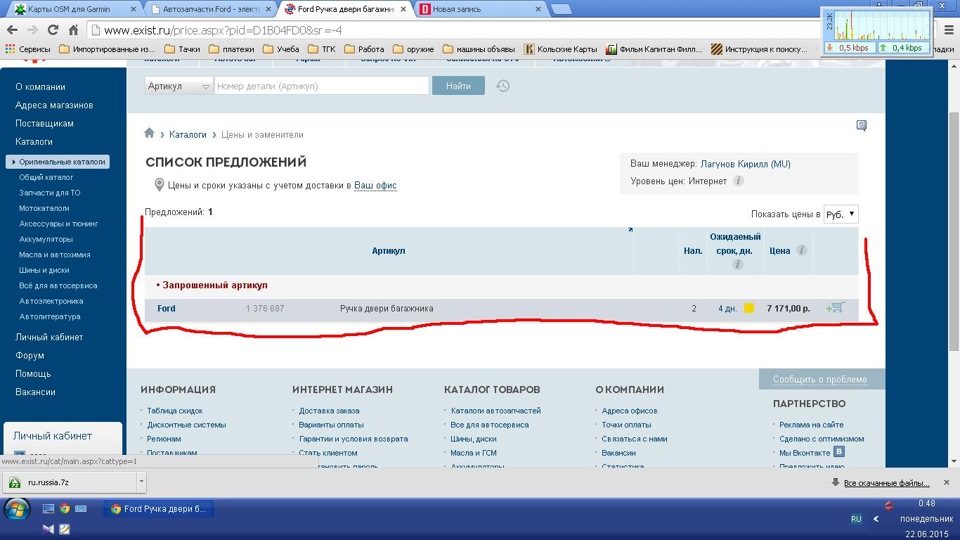Click info icon under expected delivery days
The height and width of the screenshot is (540, 960).
738,264
